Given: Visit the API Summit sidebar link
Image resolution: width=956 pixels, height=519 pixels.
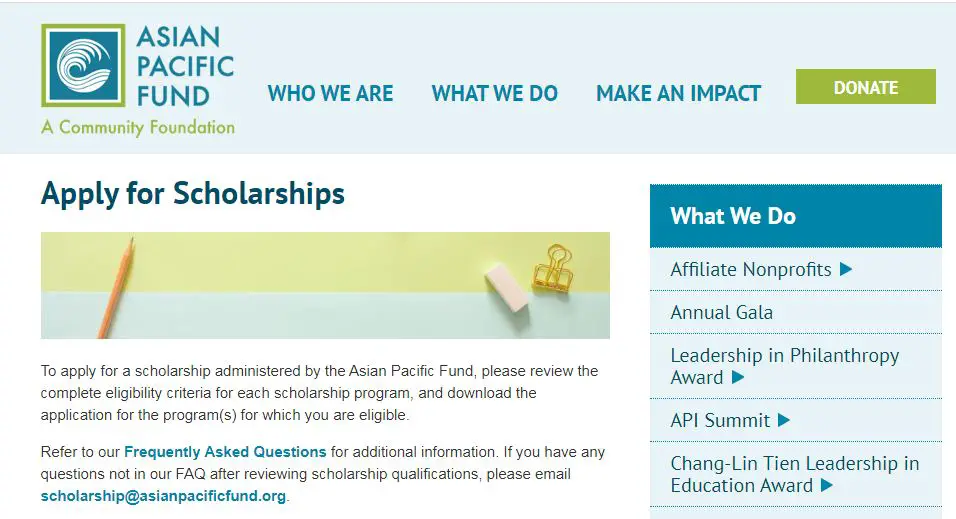Looking at the screenshot, I should pyautogui.click(x=720, y=420).
